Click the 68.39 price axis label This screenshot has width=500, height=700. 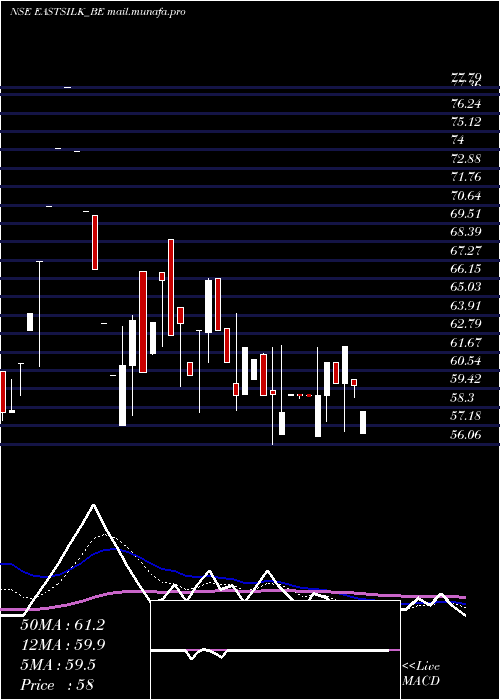pyautogui.click(x=466, y=232)
